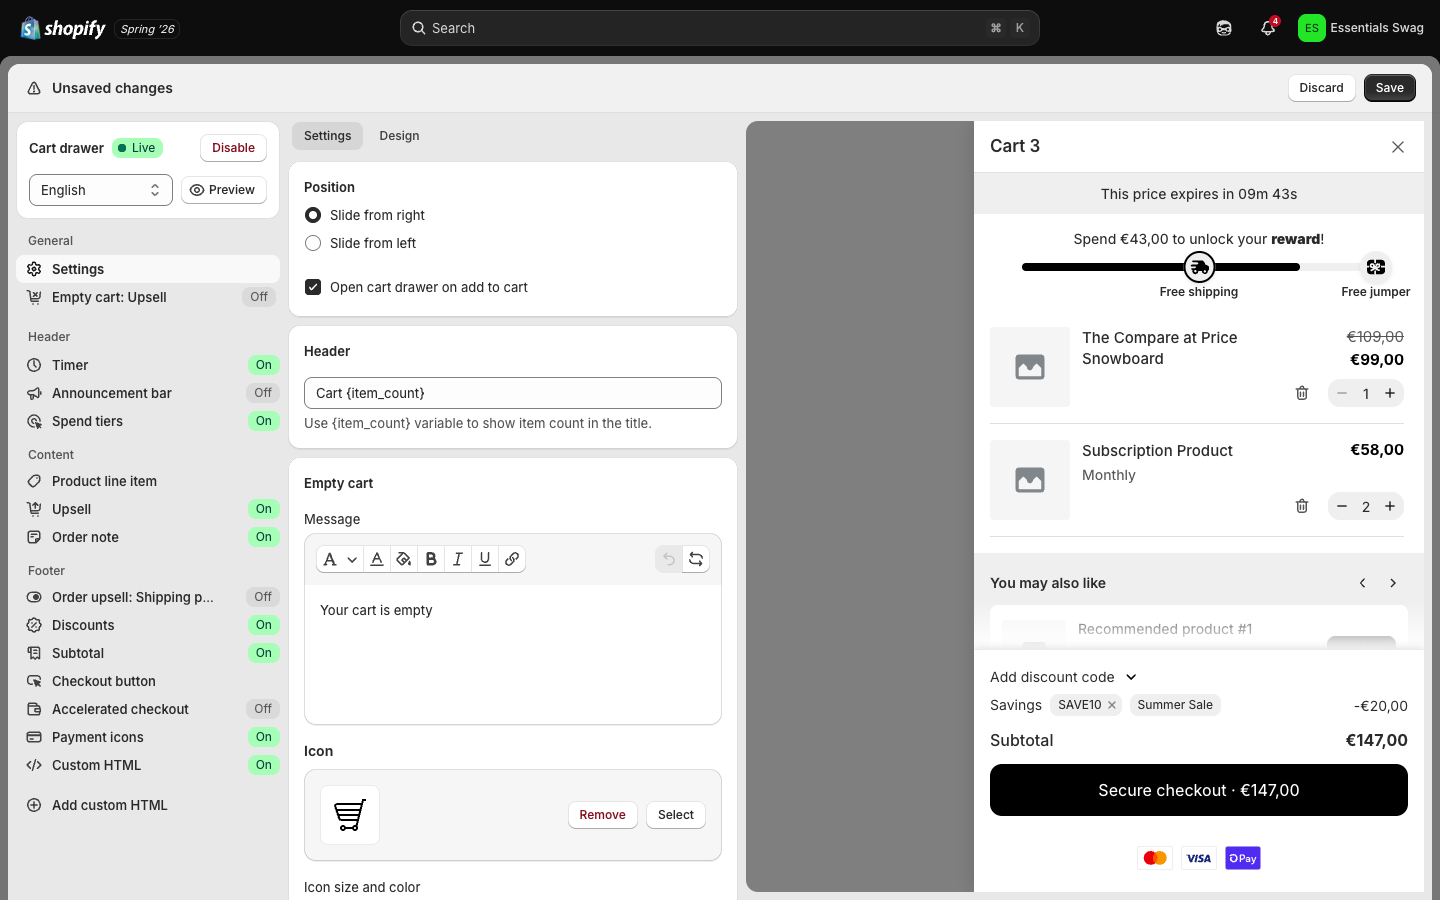
Task: Delete the Subscription Product item
Action: [x=1302, y=506]
